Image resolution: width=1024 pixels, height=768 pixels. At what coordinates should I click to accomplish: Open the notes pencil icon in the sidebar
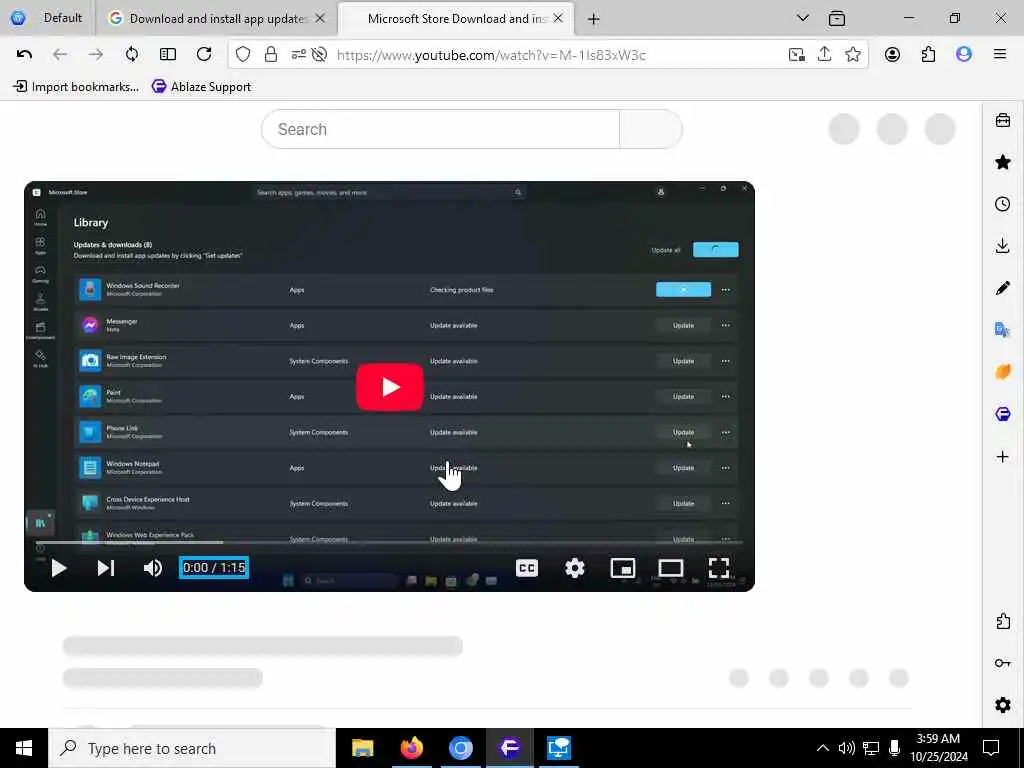pyautogui.click(x=1003, y=288)
